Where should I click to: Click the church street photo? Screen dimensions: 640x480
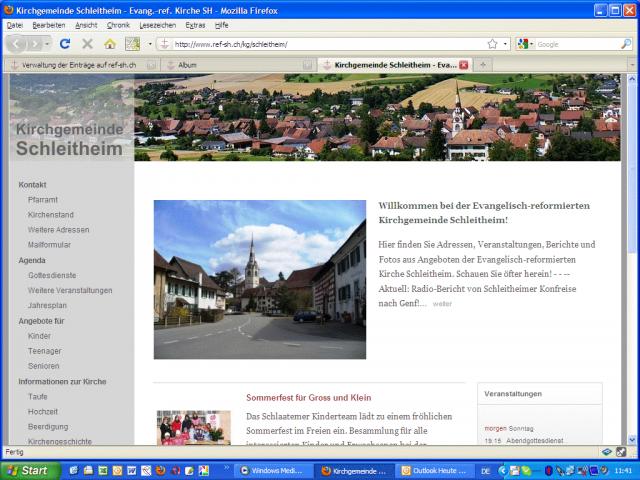259,279
